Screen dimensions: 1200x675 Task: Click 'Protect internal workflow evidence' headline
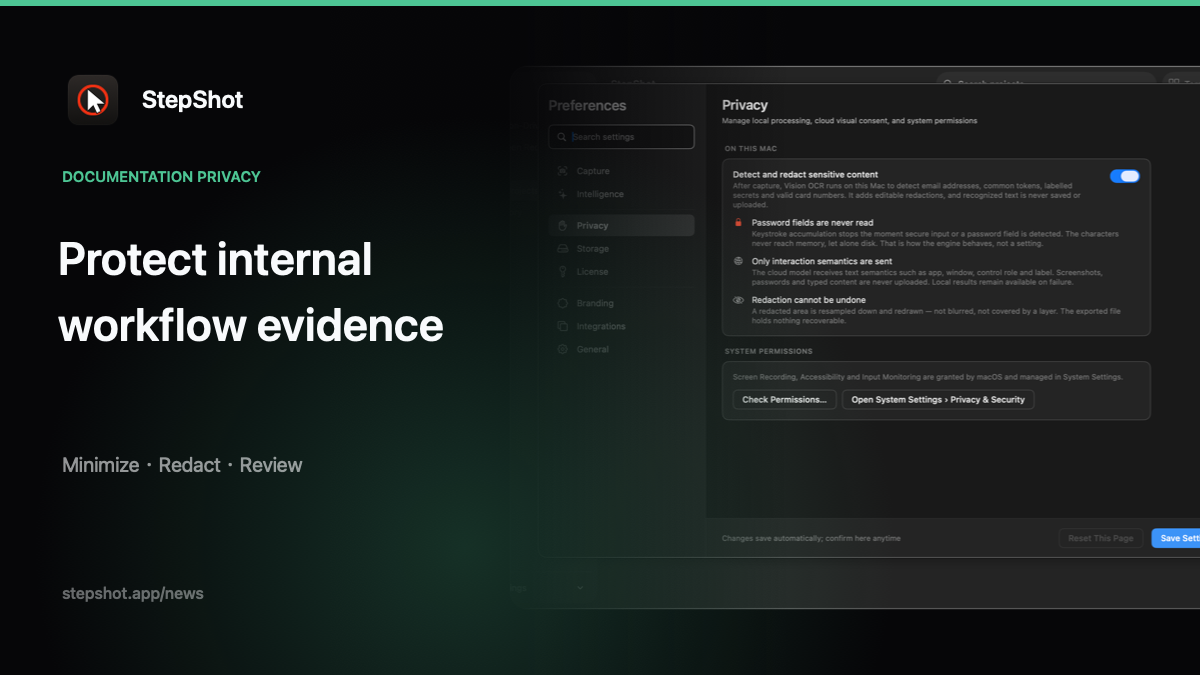(x=251, y=292)
